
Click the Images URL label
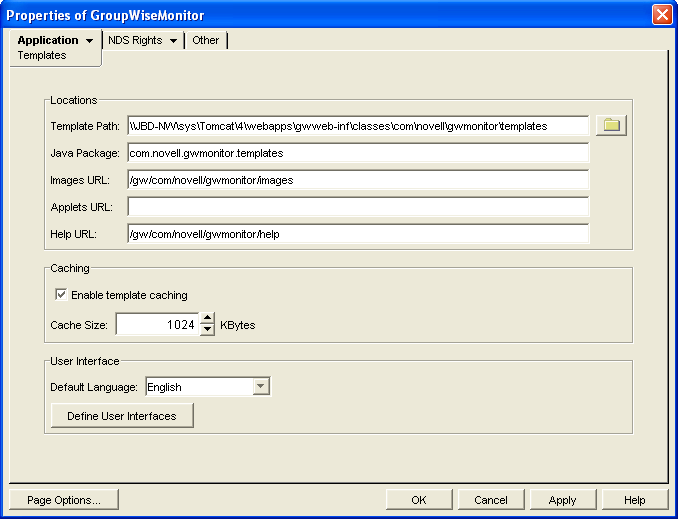tap(80, 180)
